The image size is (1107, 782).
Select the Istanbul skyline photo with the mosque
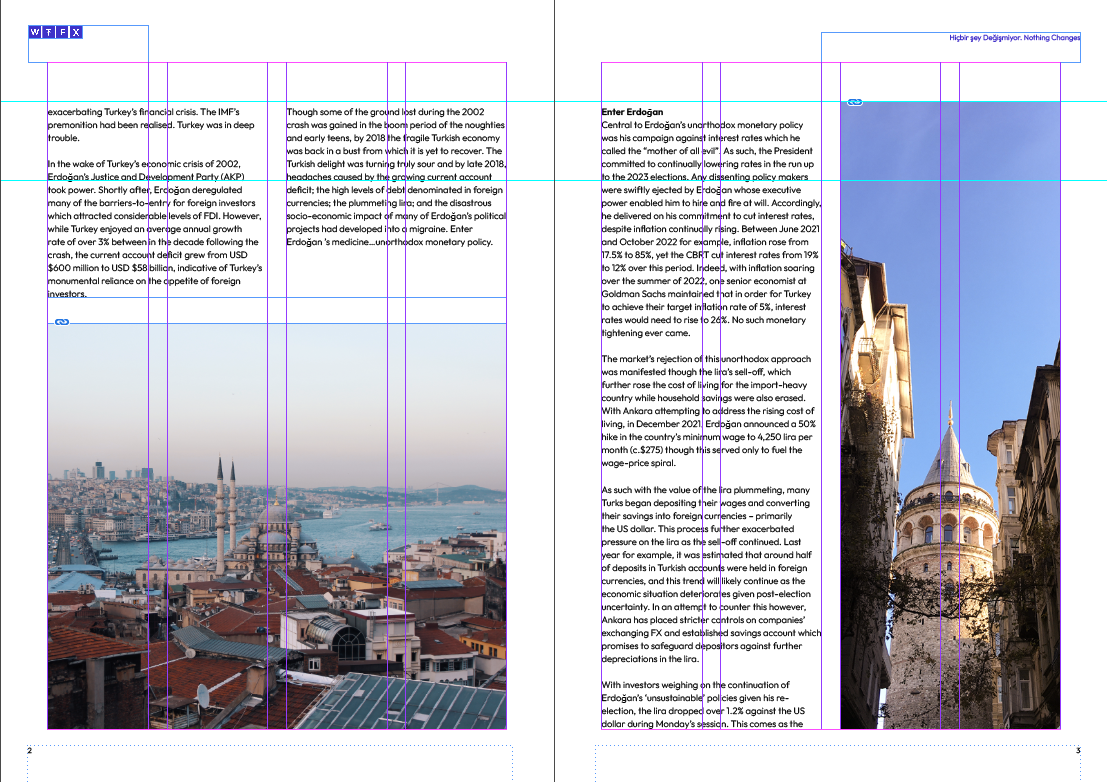pos(277,526)
